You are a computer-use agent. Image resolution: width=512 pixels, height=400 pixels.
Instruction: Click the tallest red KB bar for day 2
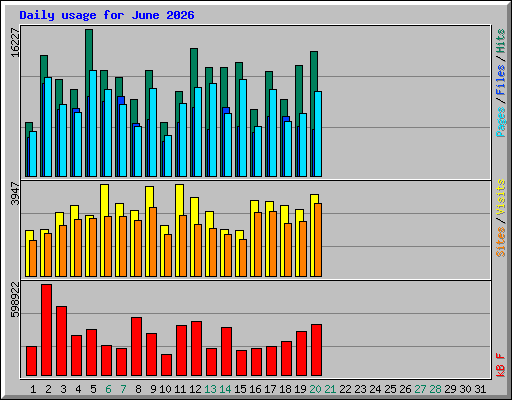[x=46, y=330]
